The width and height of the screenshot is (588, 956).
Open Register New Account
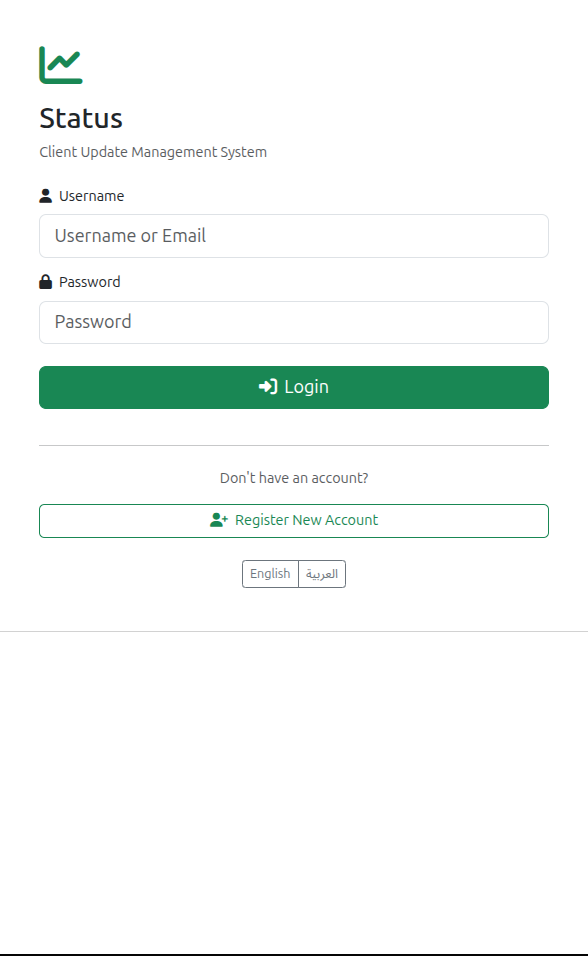[294, 520]
